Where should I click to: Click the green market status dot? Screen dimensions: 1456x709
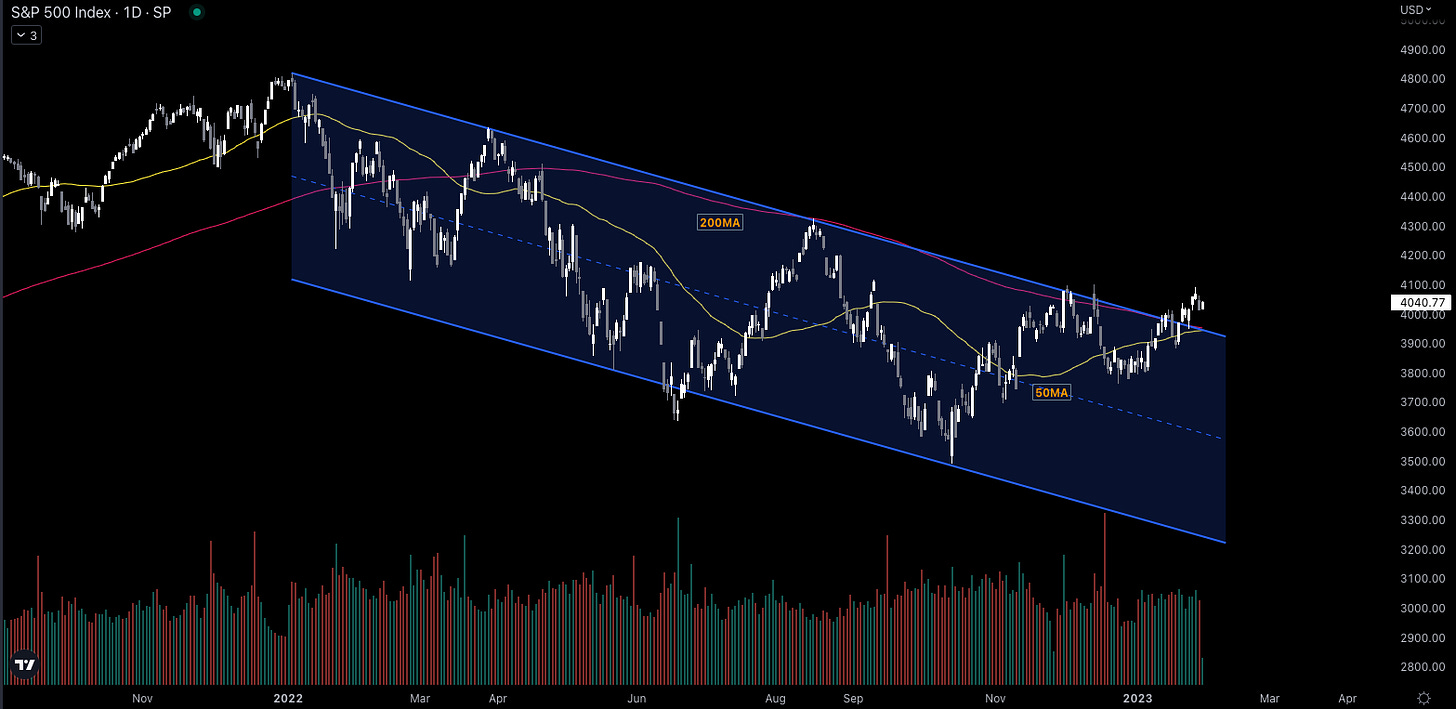(x=197, y=13)
